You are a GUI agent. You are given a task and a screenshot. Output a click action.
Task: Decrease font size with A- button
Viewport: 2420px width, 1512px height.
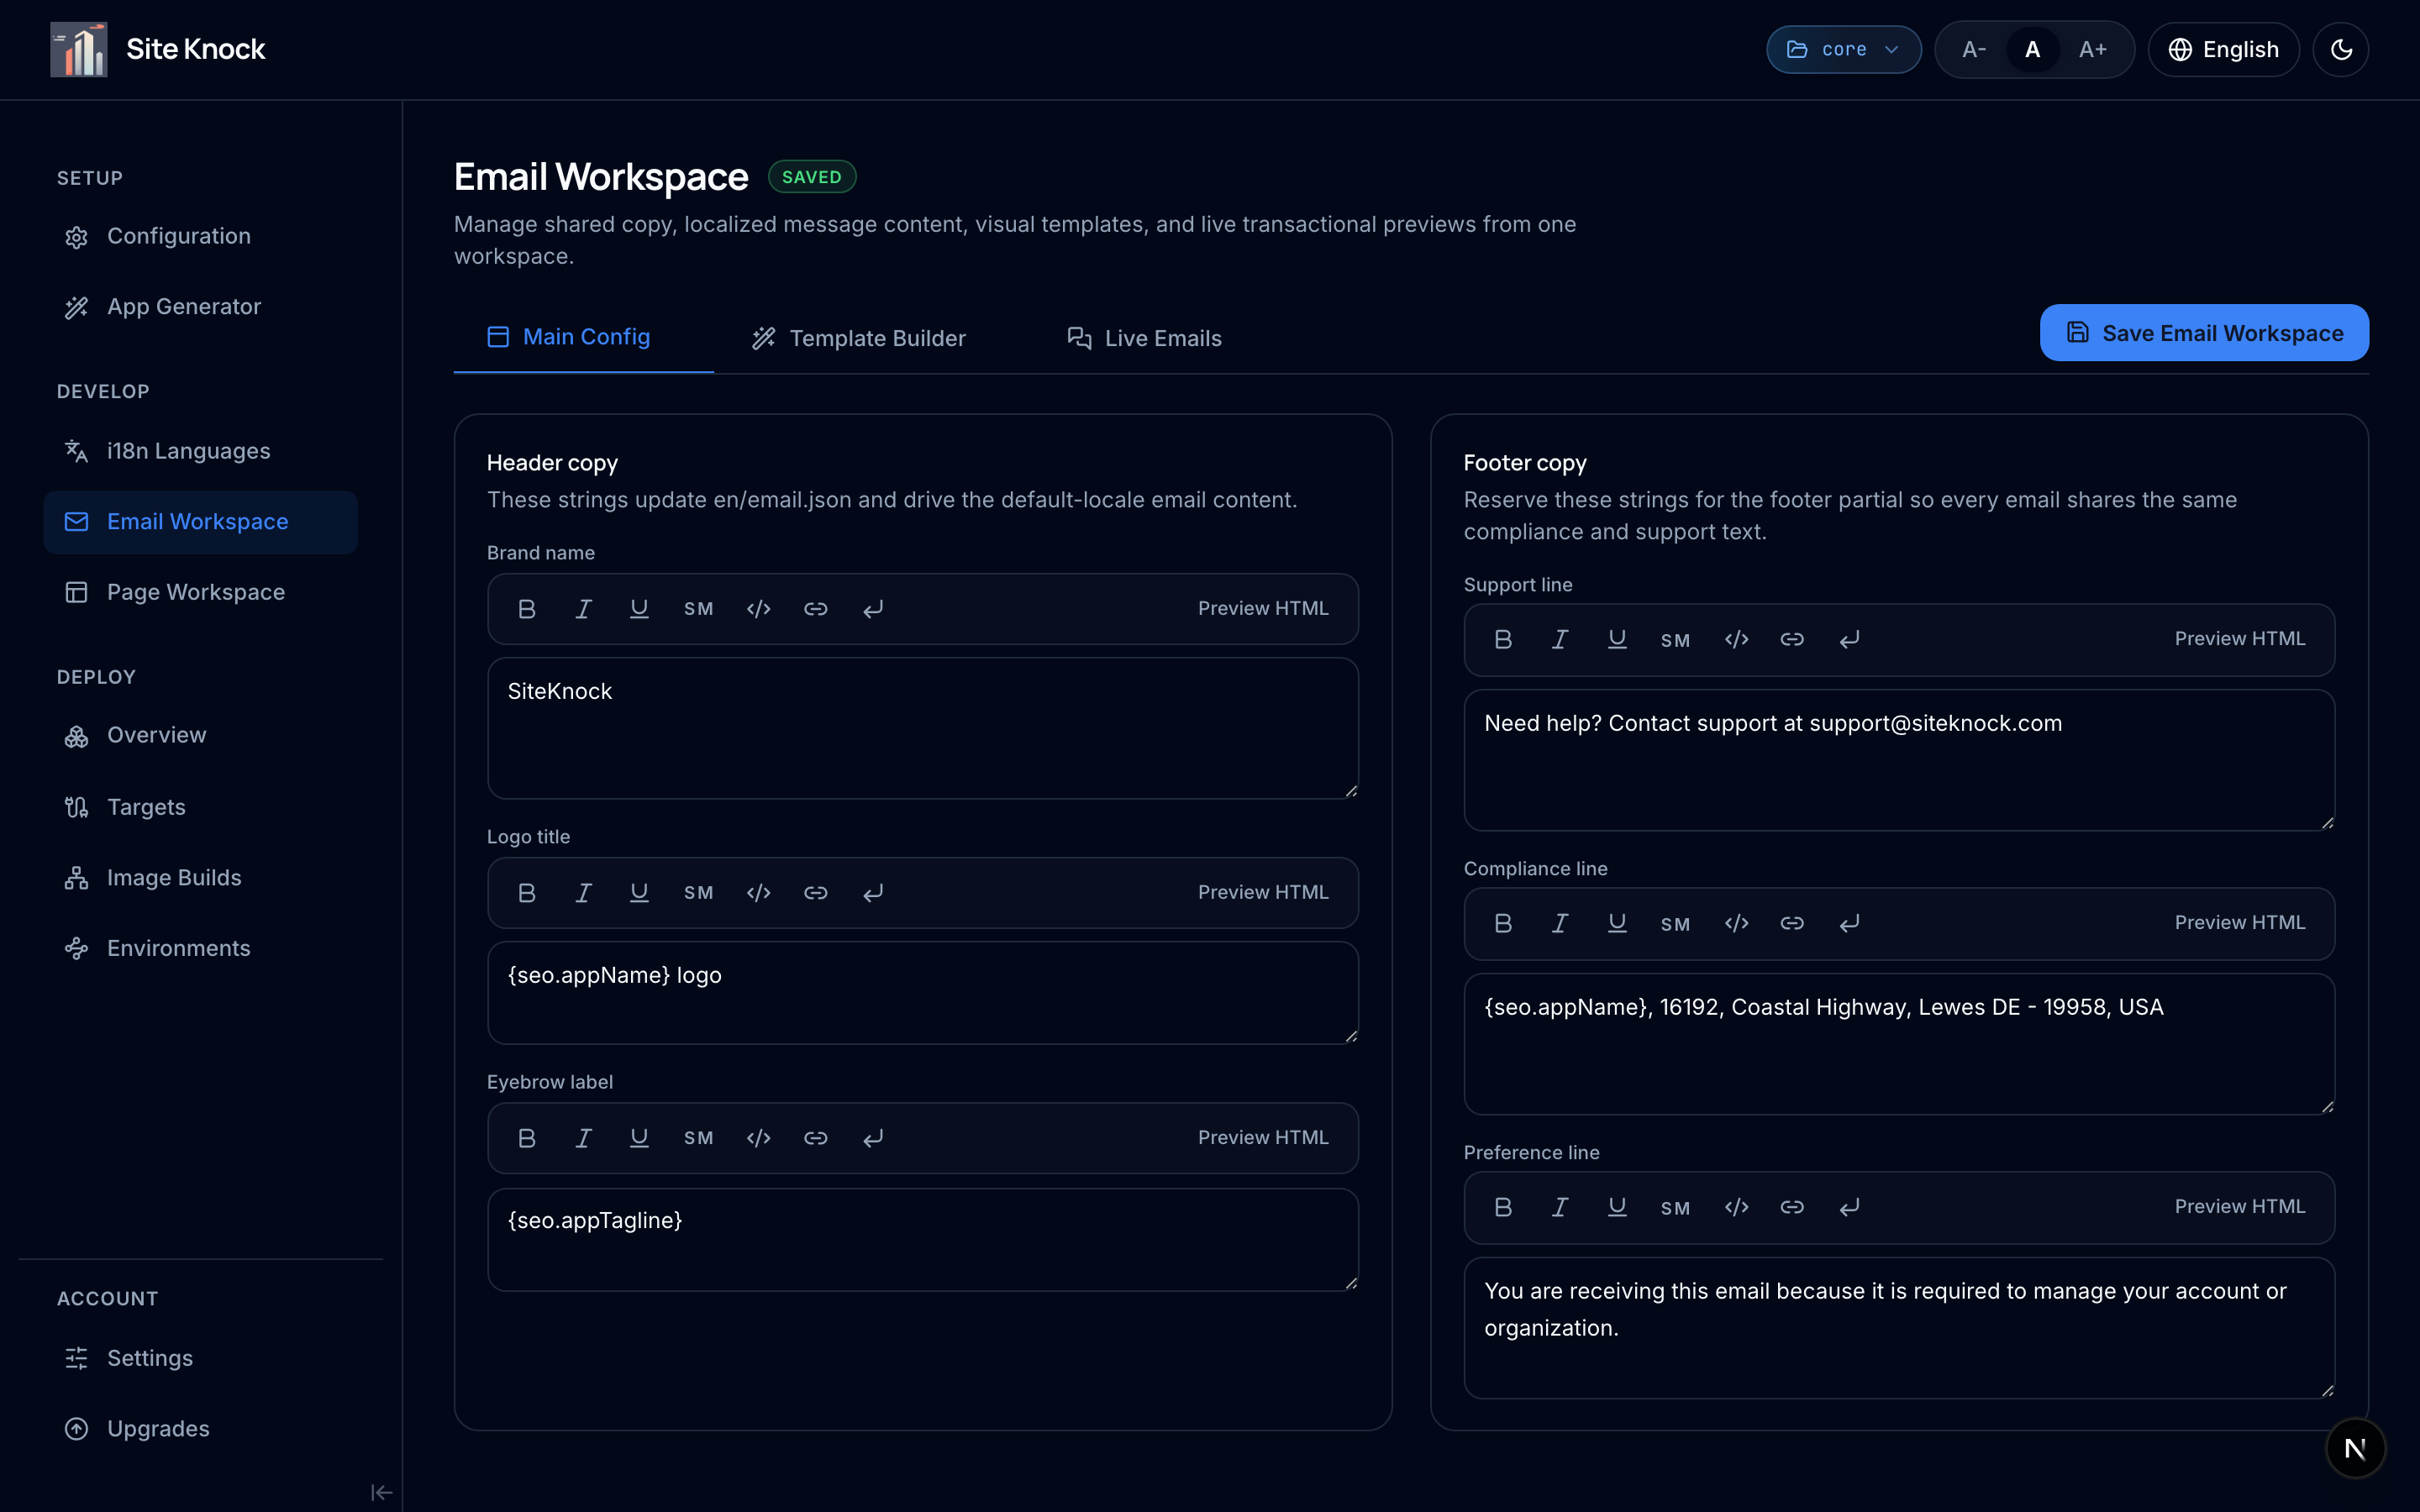click(1974, 49)
